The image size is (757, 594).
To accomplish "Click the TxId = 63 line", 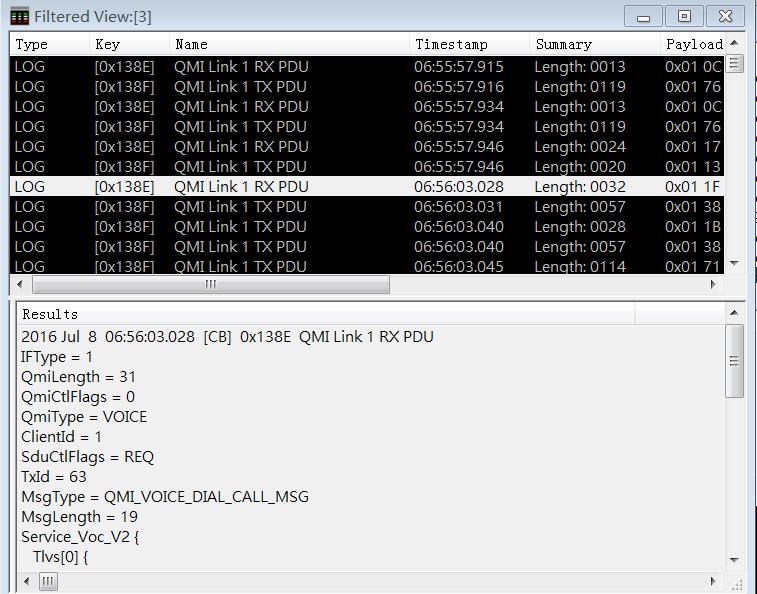I will click(x=54, y=477).
